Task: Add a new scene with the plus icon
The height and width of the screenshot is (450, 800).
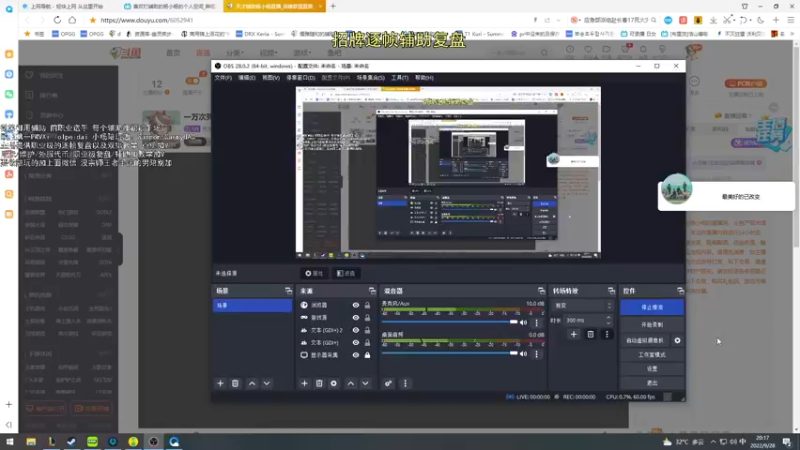Action: click(220, 383)
